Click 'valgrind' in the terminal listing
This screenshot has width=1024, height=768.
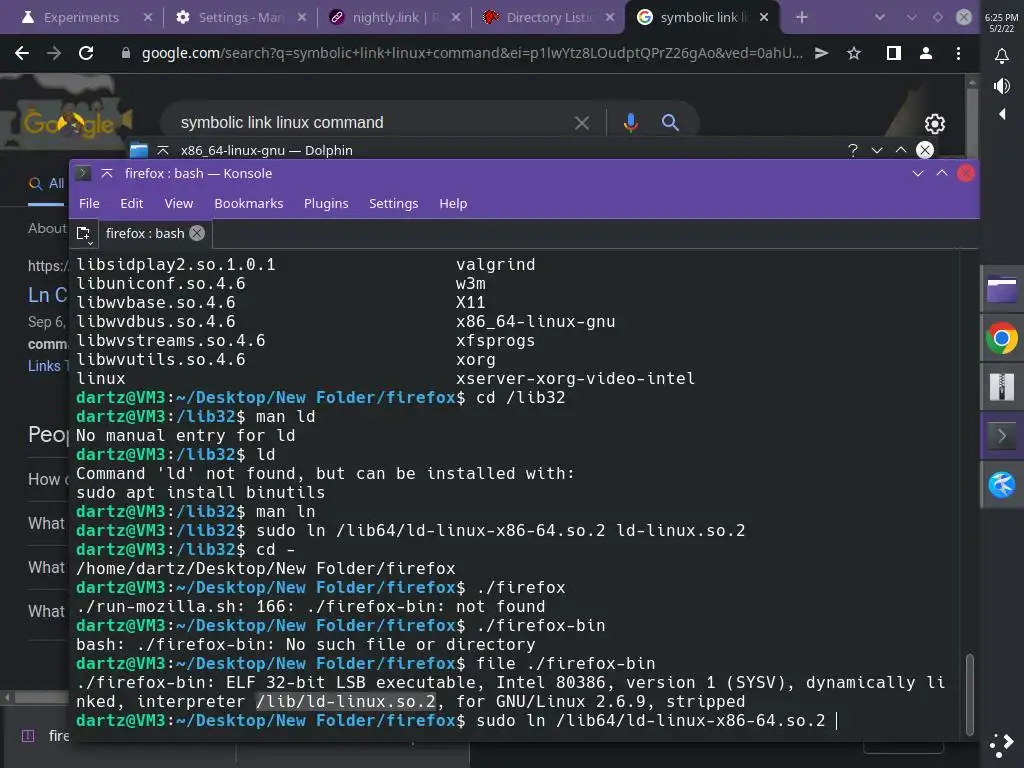click(x=496, y=264)
